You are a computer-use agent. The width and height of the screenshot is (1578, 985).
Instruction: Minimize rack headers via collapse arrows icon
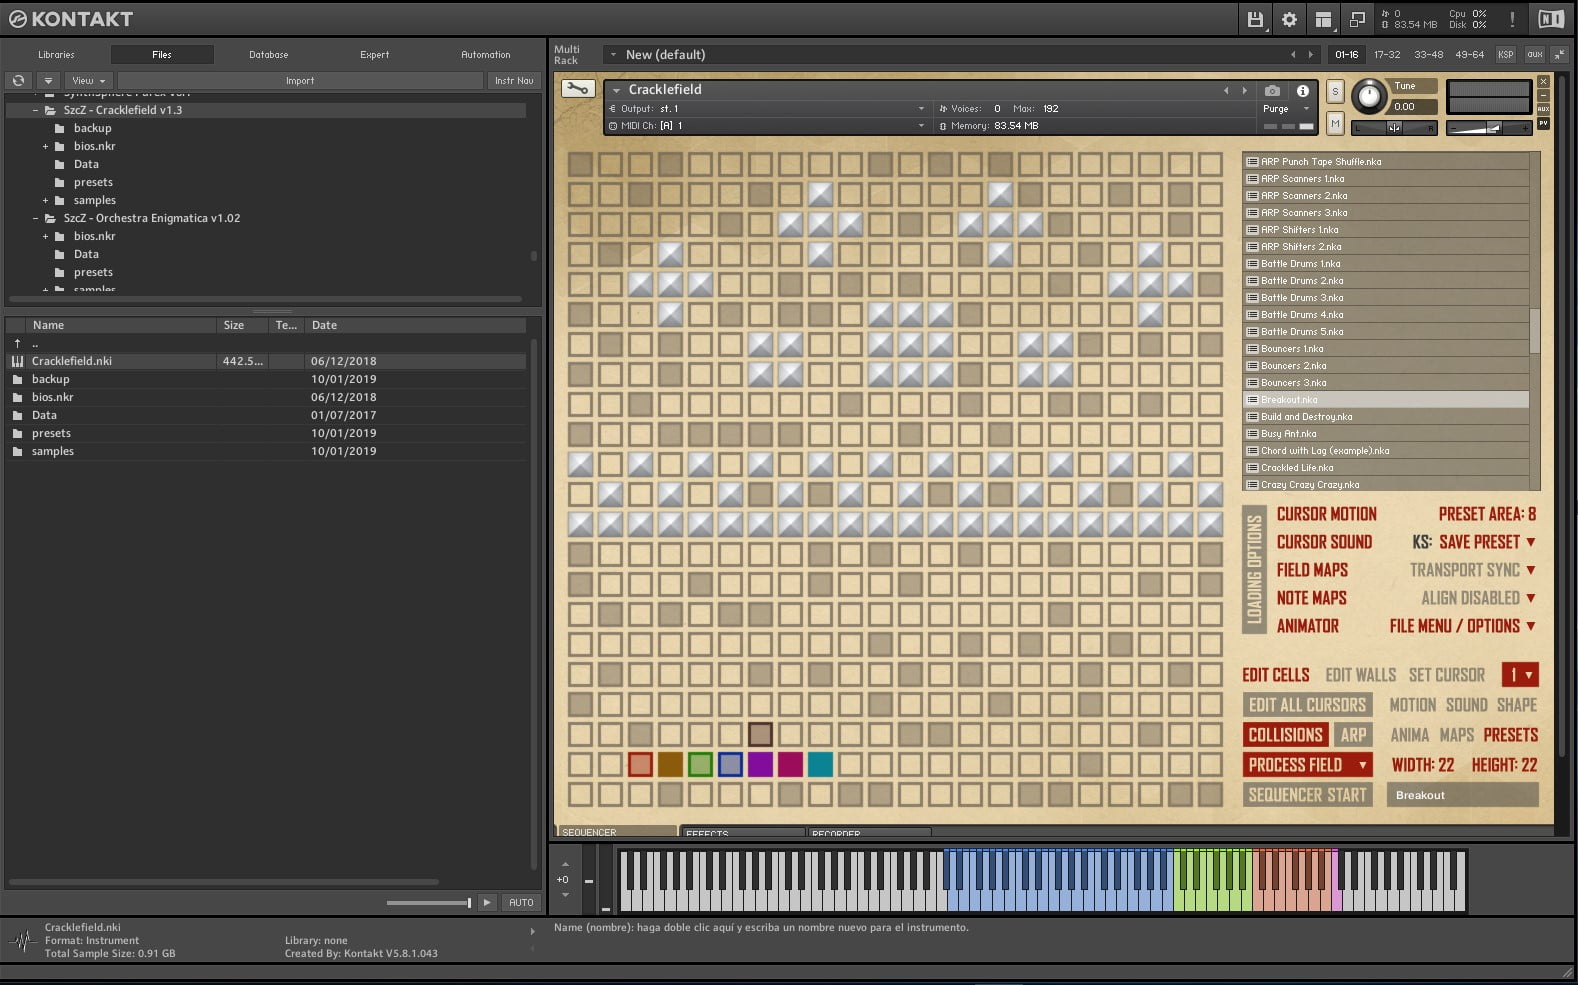coord(1559,54)
